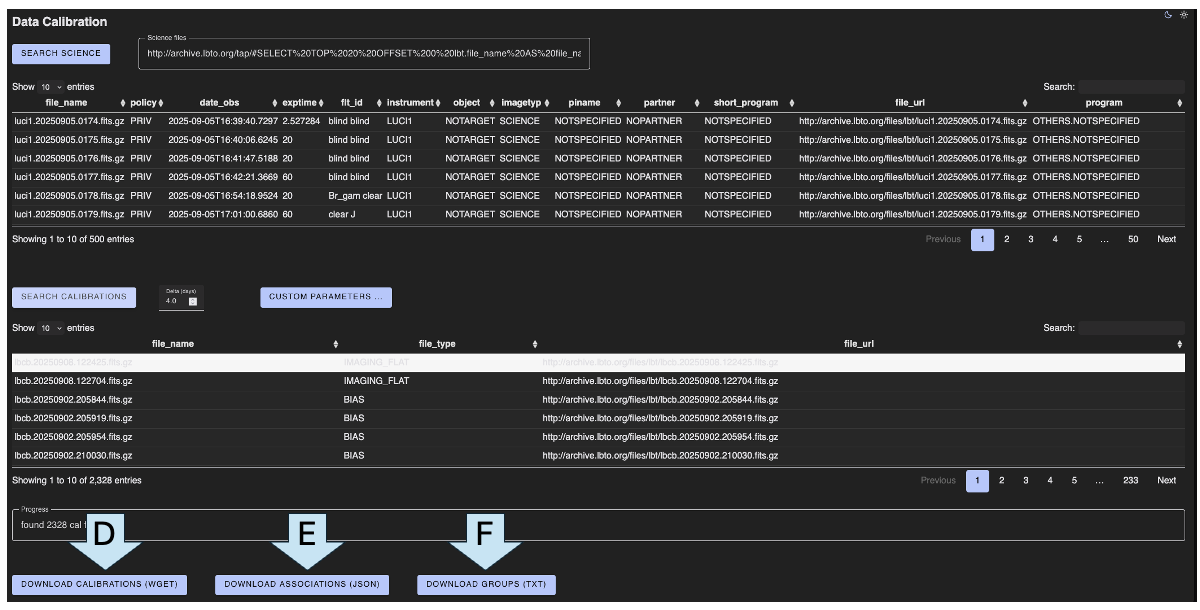Sort science table by program column

pos(1103,102)
